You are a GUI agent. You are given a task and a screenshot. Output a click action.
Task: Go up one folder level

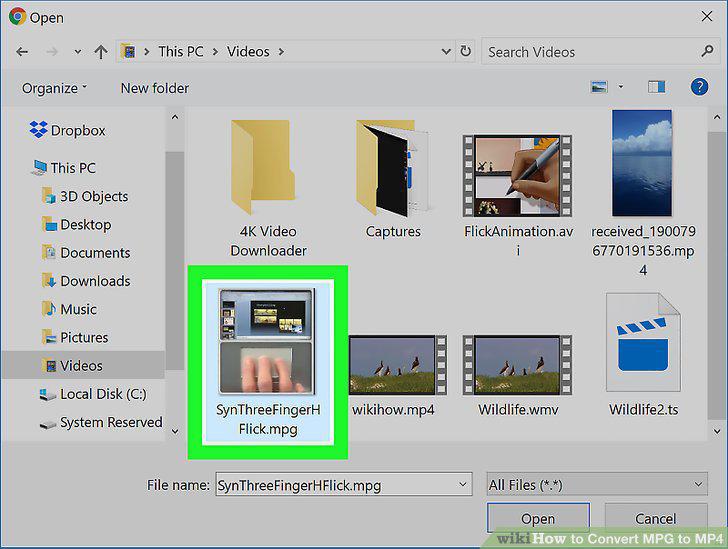point(101,52)
